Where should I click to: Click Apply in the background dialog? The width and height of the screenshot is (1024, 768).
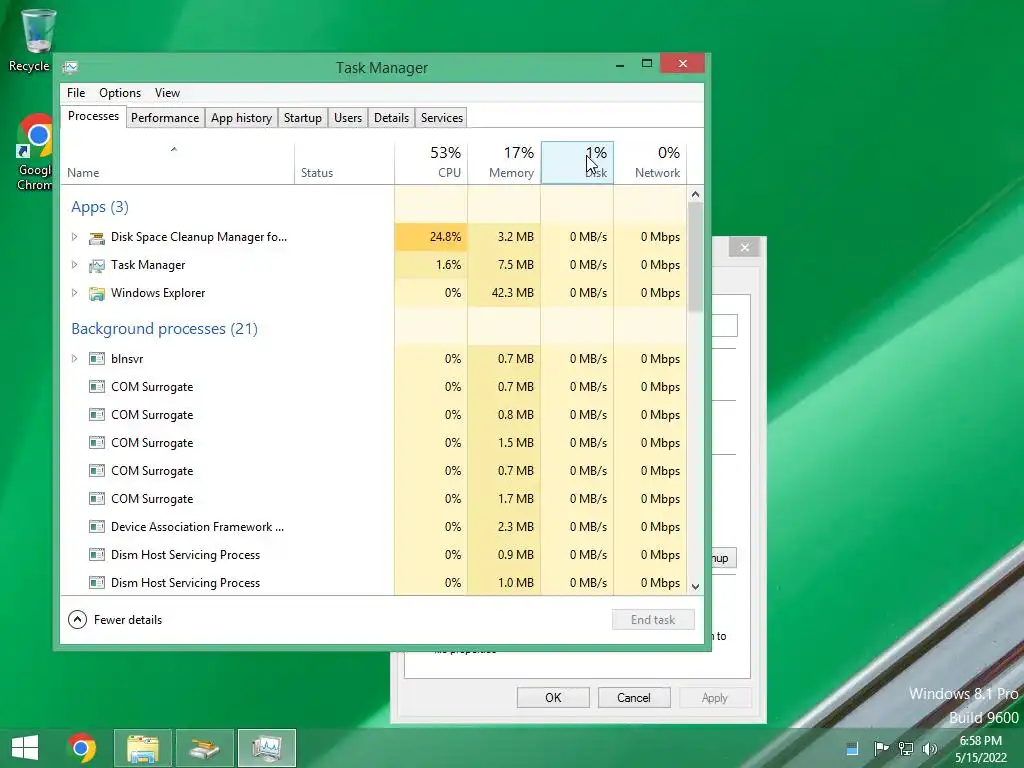pos(715,697)
